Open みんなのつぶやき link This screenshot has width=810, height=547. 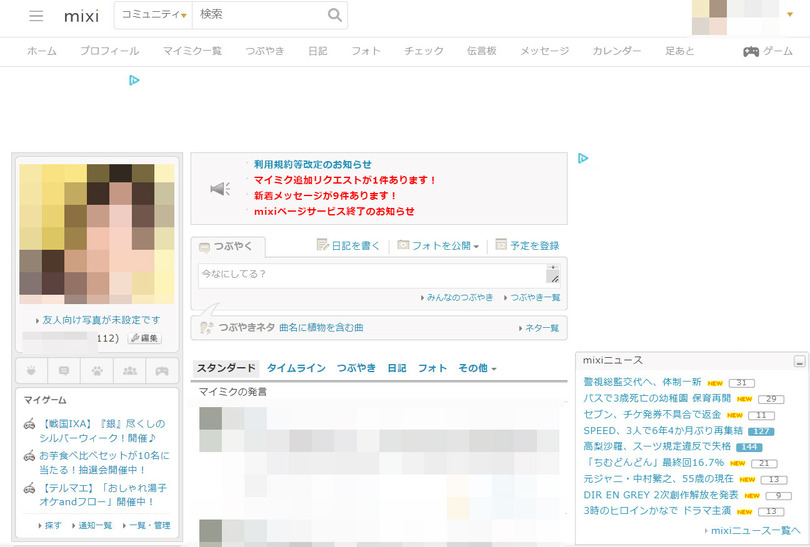pos(460,298)
